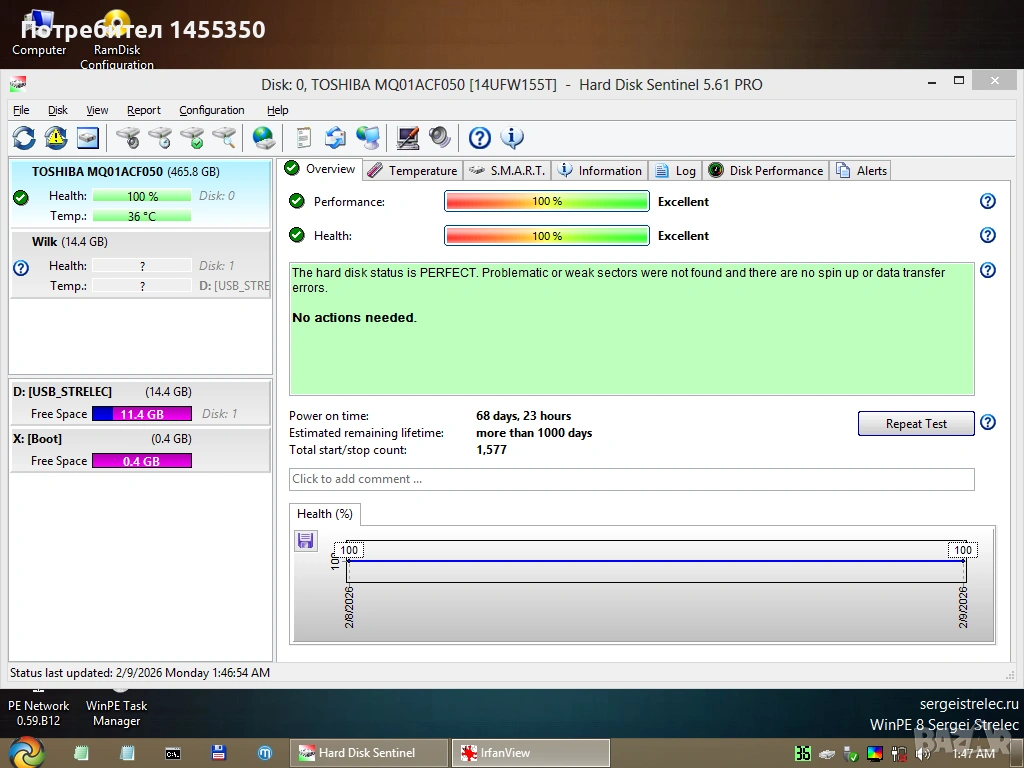The width and height of the screenshot is (1024, 768).
Task: Switch to the Temperature tab
Action: coord(412,170)
